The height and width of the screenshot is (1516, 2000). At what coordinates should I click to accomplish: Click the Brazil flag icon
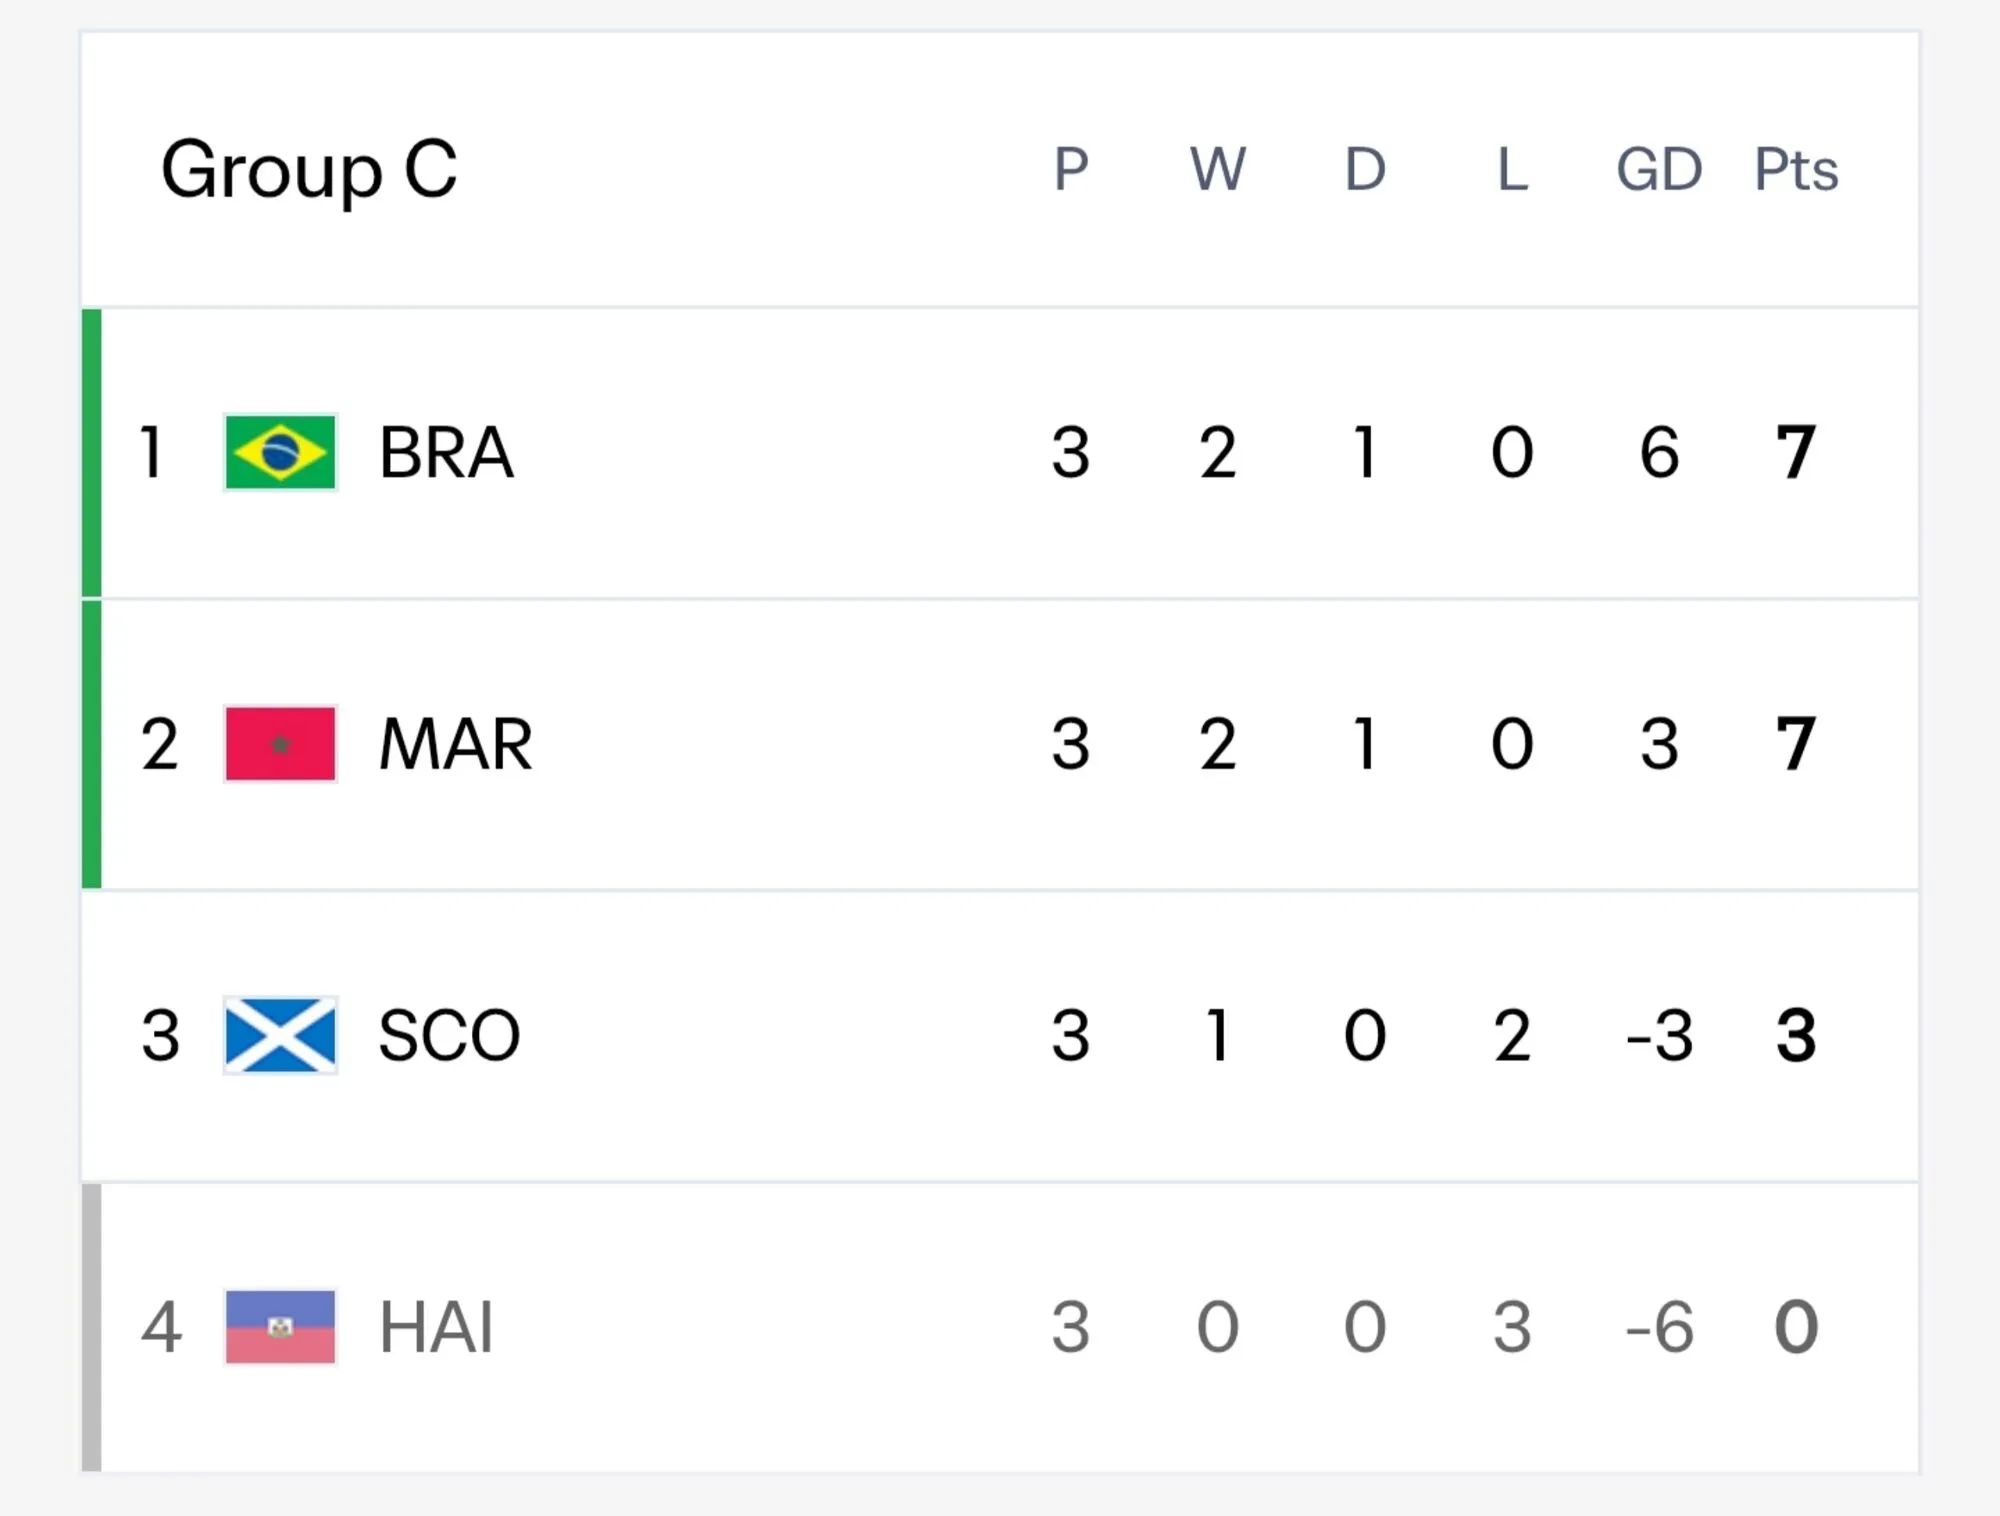280,452
